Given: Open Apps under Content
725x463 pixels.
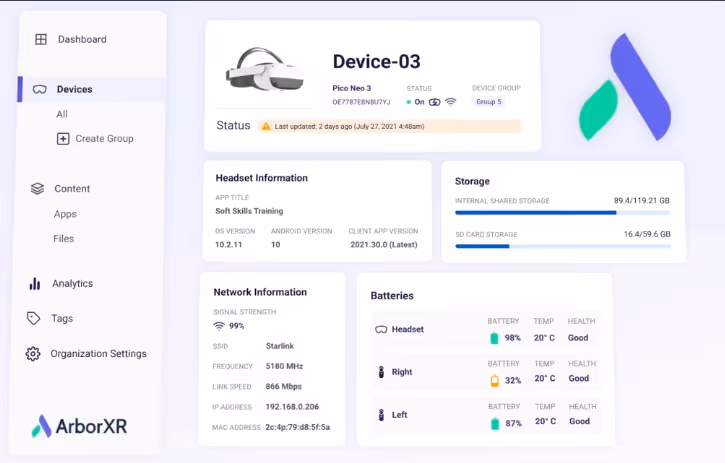Looking at the screenshot, I should coord(65,214).
